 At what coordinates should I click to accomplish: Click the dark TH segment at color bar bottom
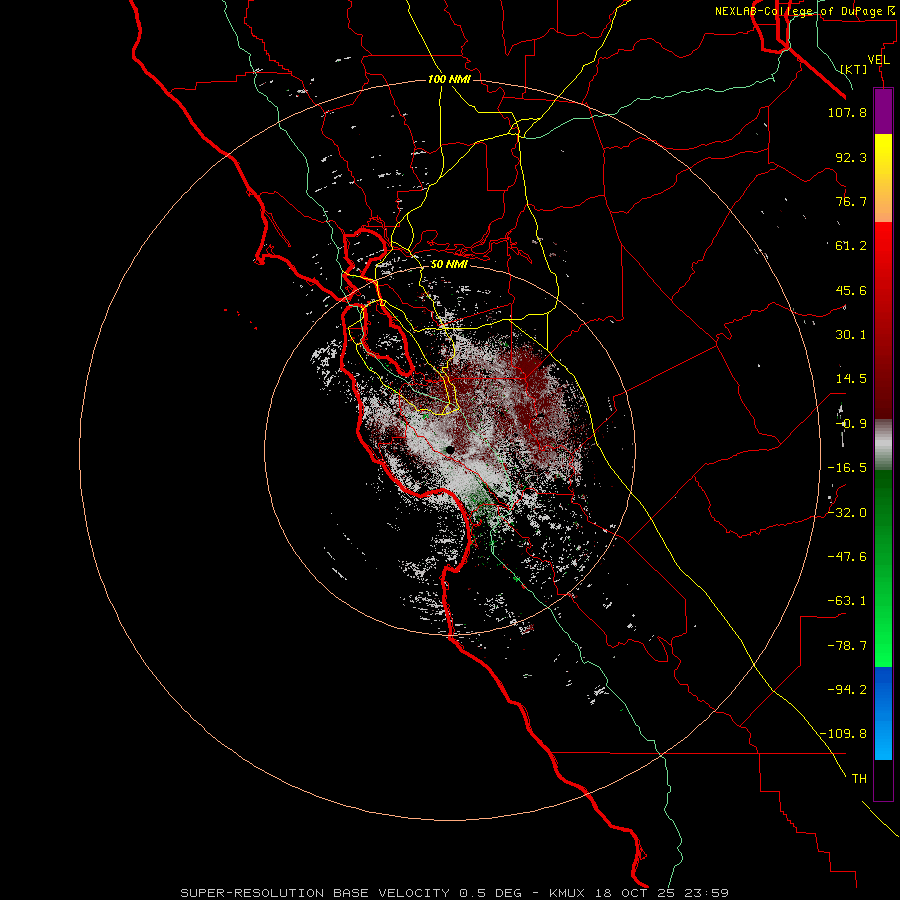coord(883,779)
